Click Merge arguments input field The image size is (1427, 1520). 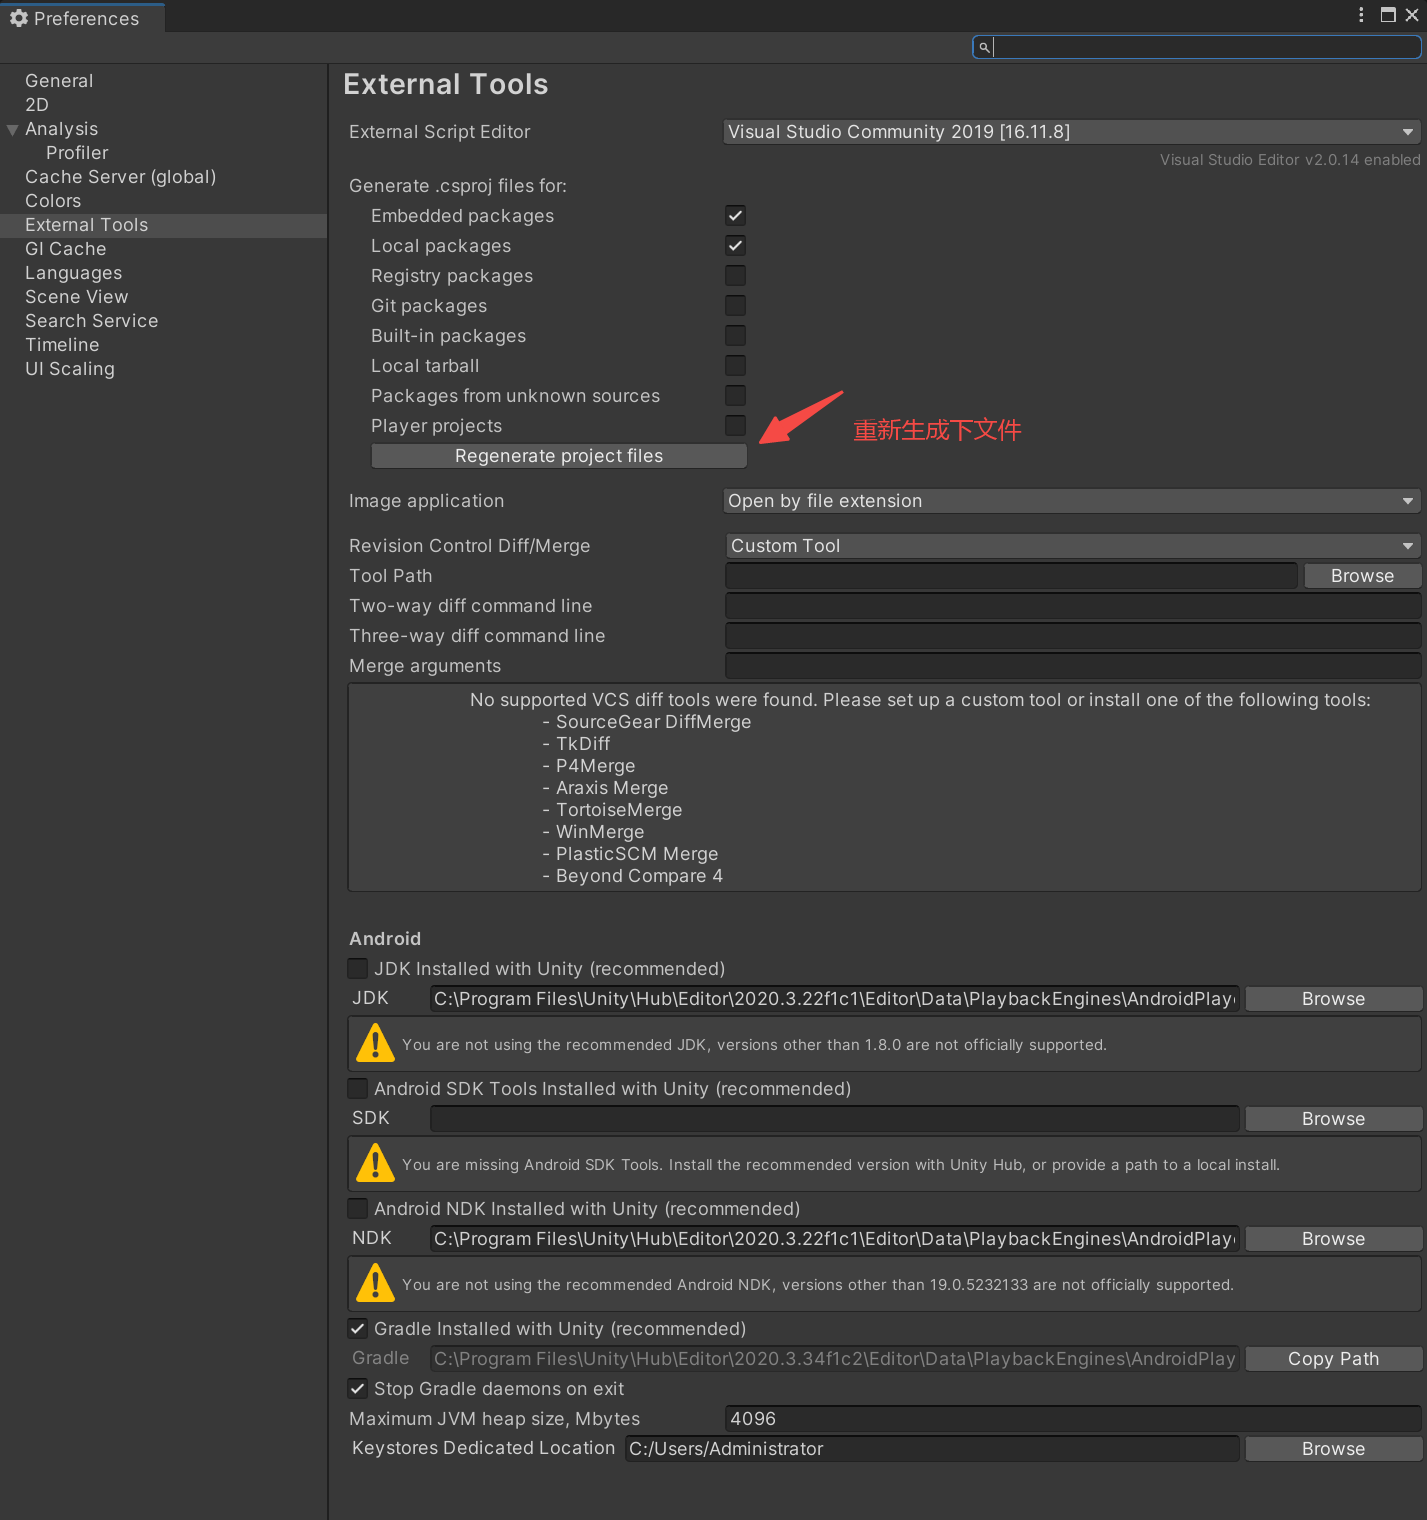tap(1073, 666)
